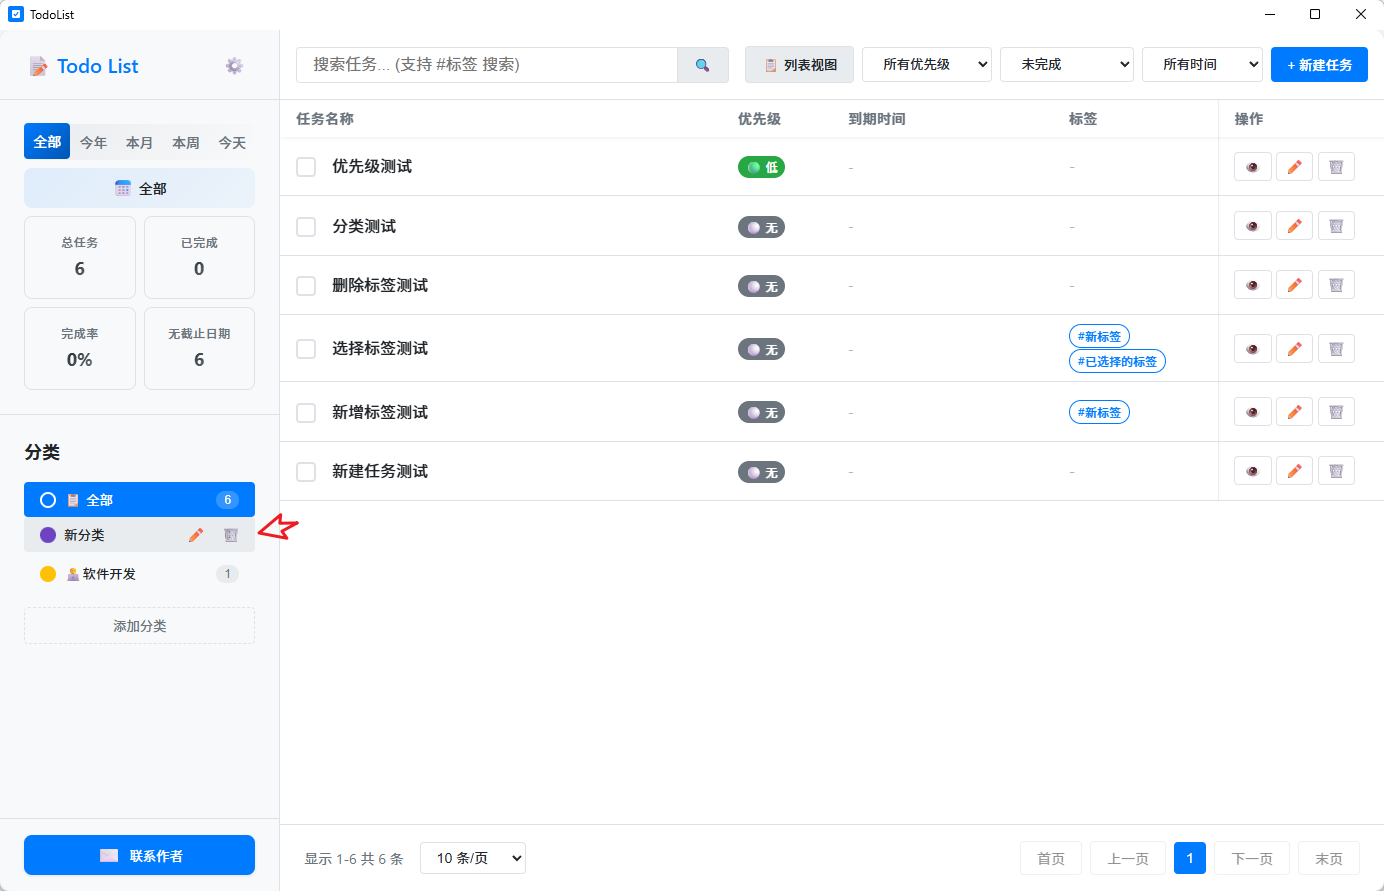Switch to the 今年 tab

(x=93, y=142)
